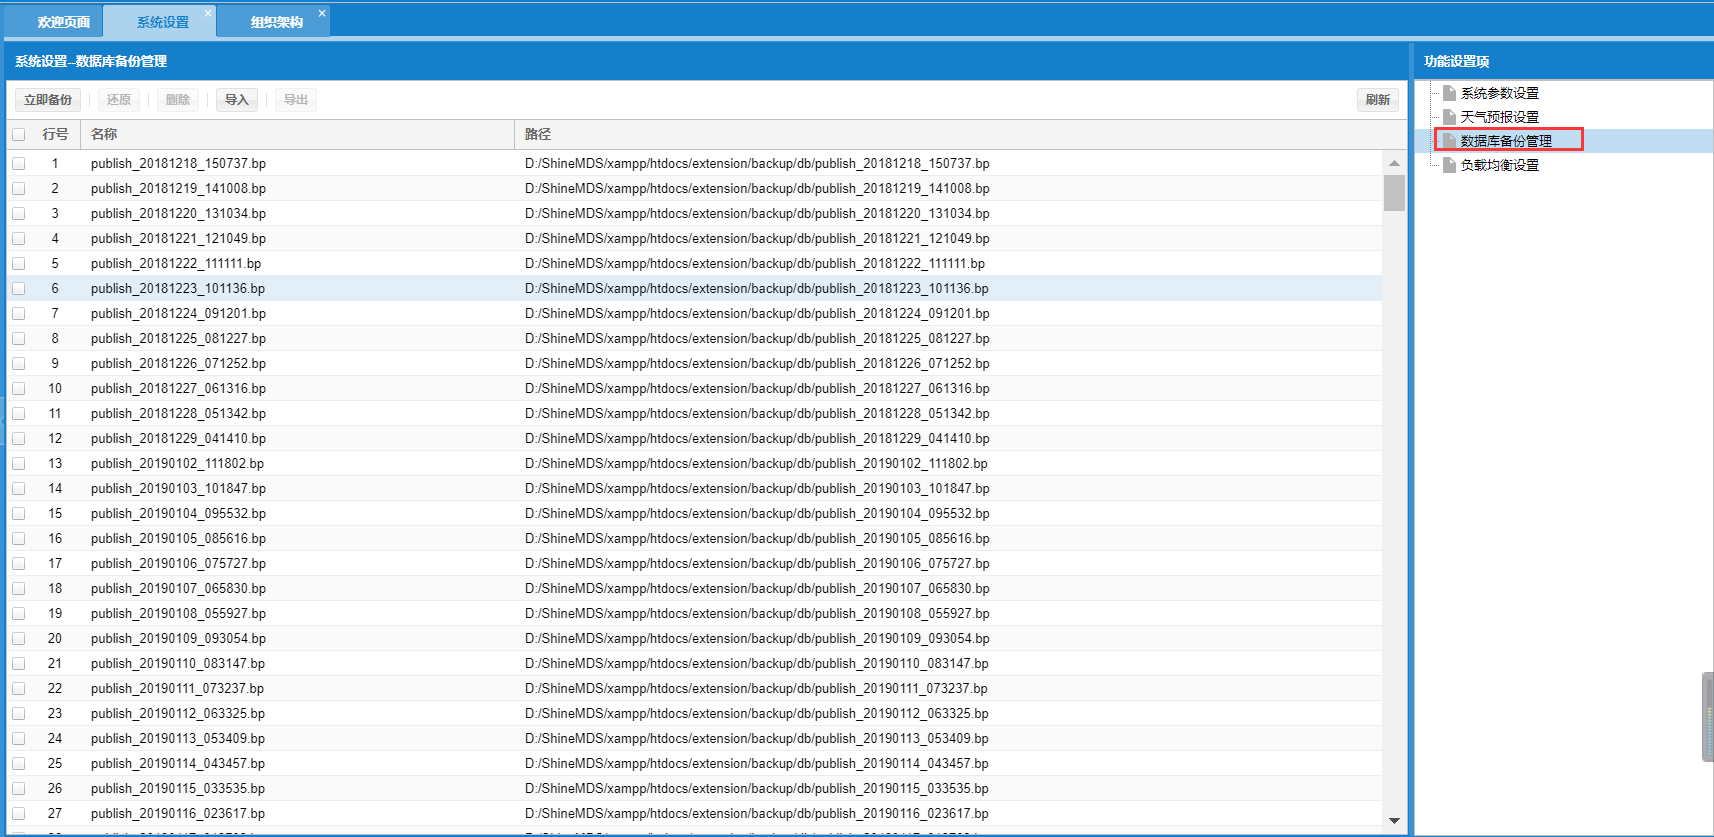Click the 导入 button
Viewport: 1714px width, 837px height.
click(x=237, y=100)
